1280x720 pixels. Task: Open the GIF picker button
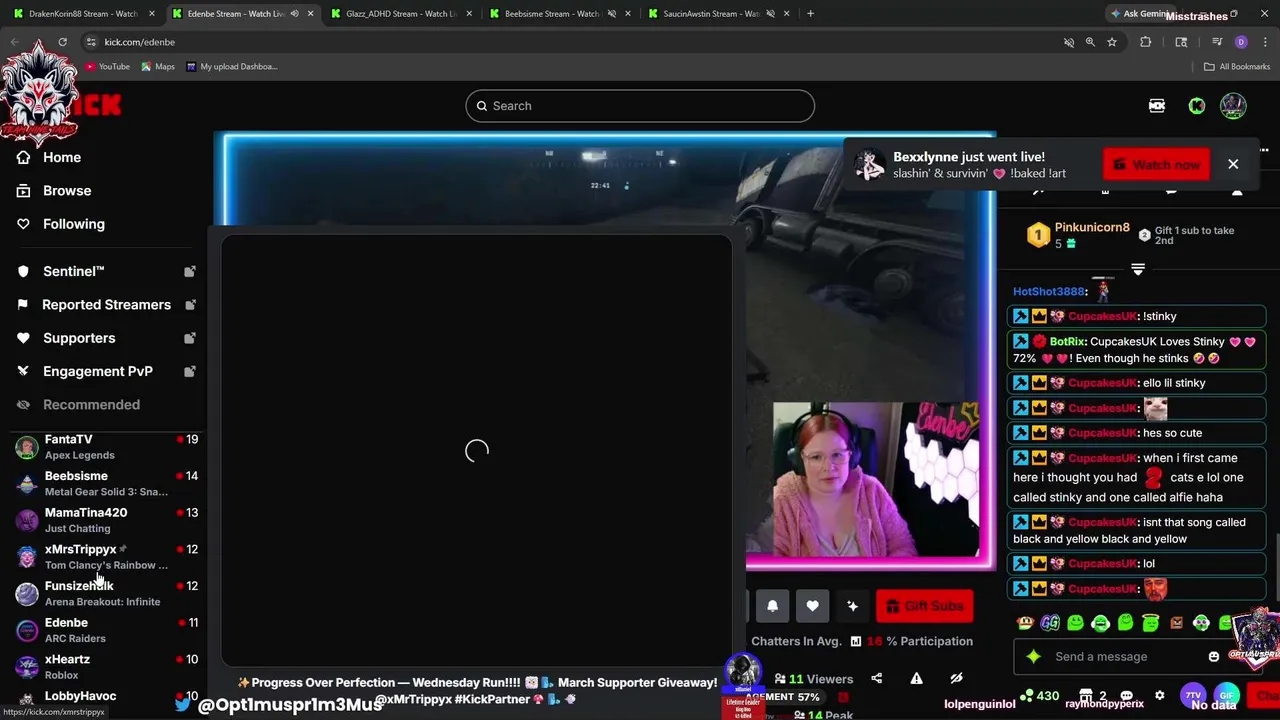[1227, 695]
